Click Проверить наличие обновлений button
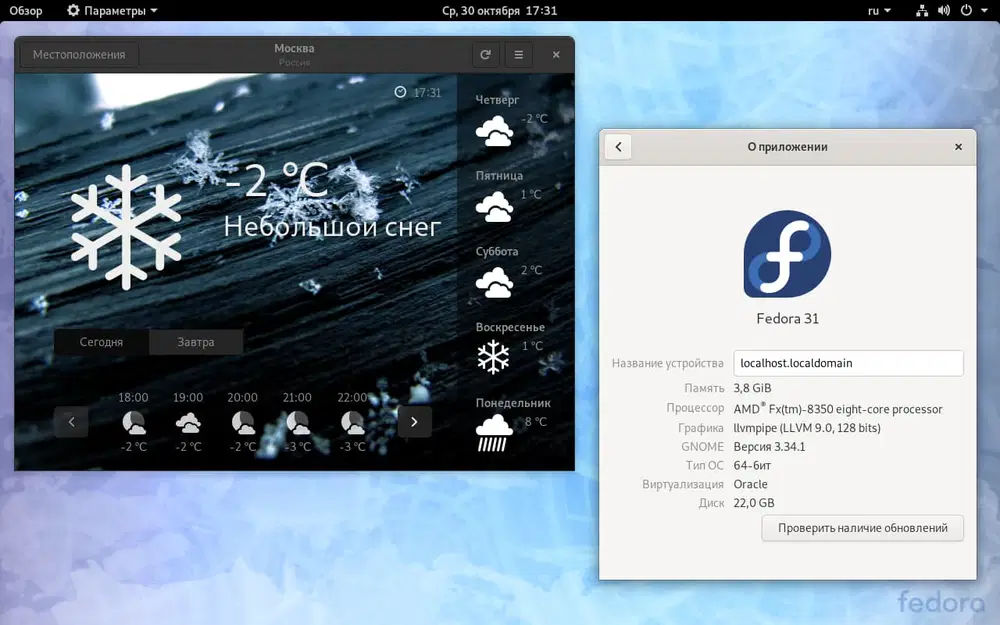This screenshot has width=1000, height=625. [x=861, y=528]
